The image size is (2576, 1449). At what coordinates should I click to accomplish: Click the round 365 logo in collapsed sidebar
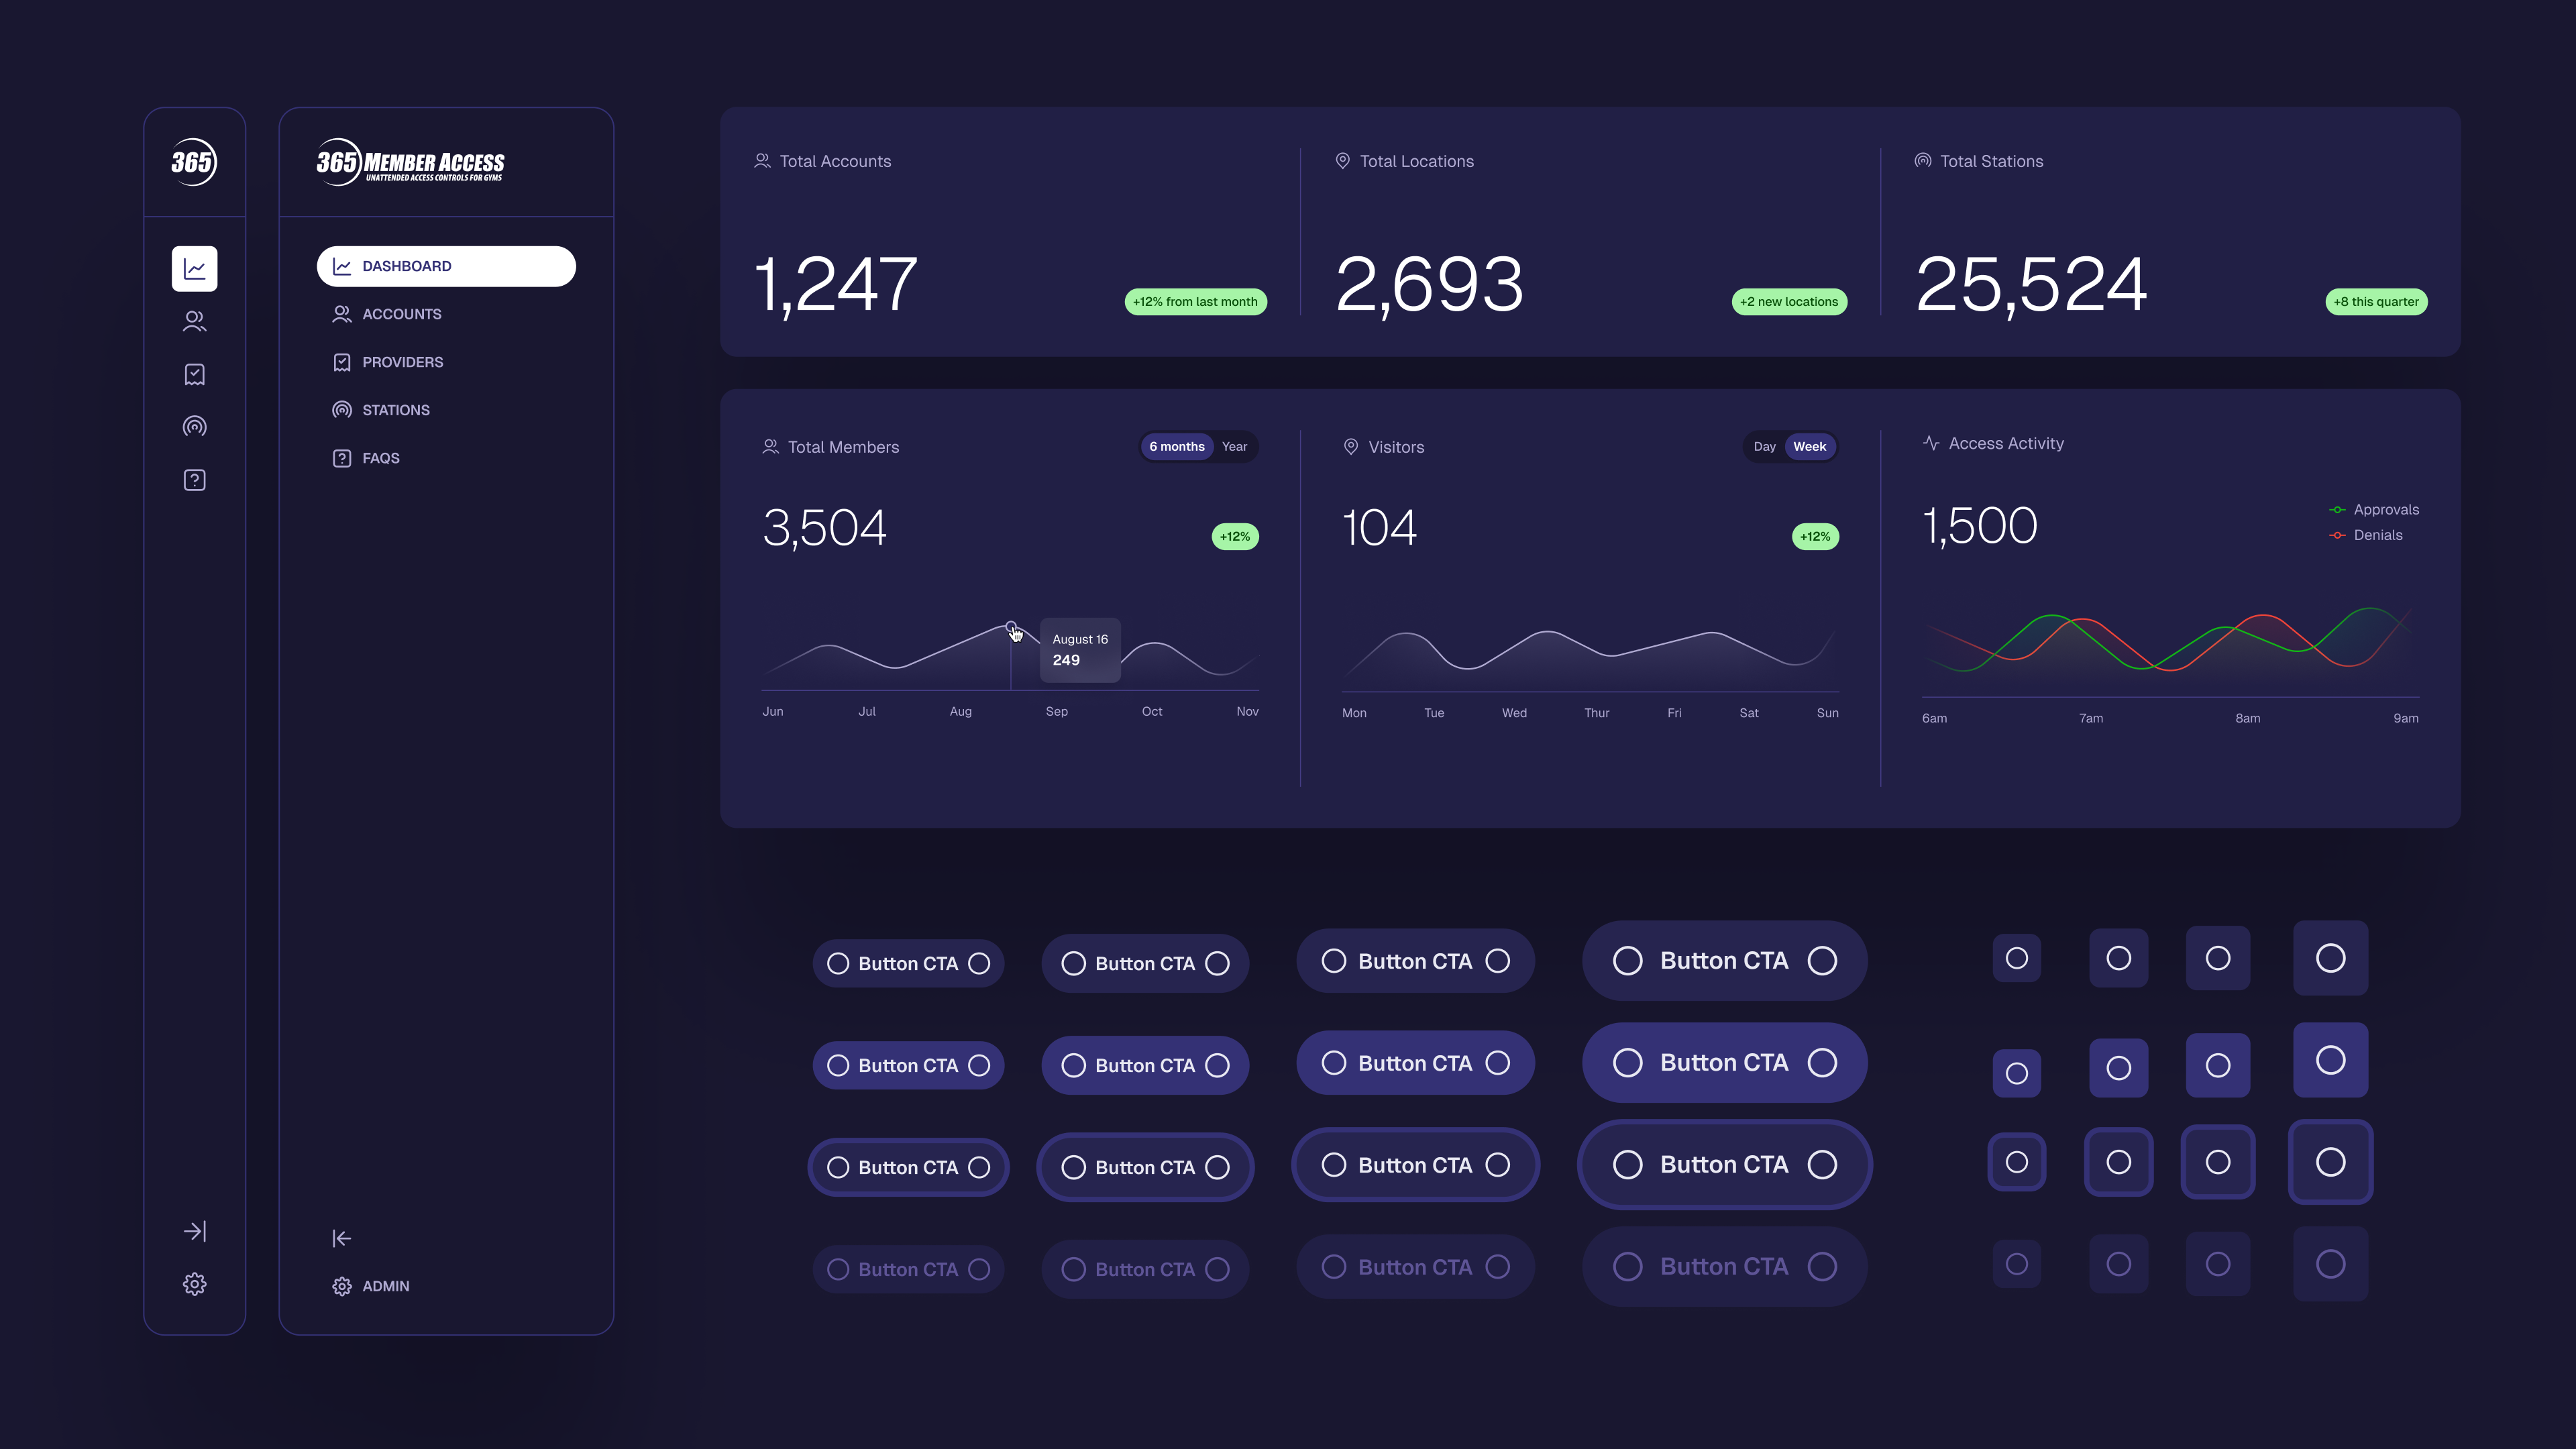coord(193,162)
